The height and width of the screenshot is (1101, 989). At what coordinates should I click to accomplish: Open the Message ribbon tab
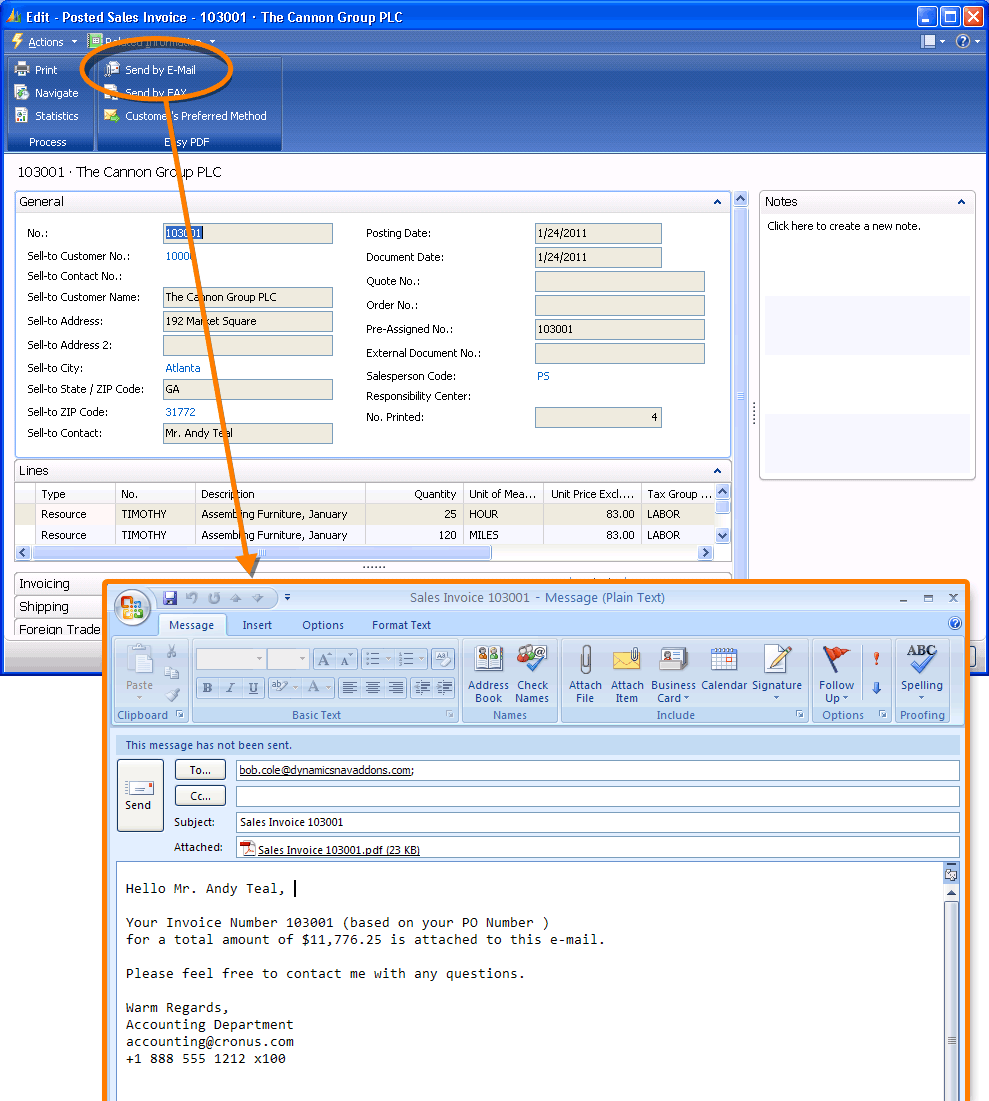(191, 626)
